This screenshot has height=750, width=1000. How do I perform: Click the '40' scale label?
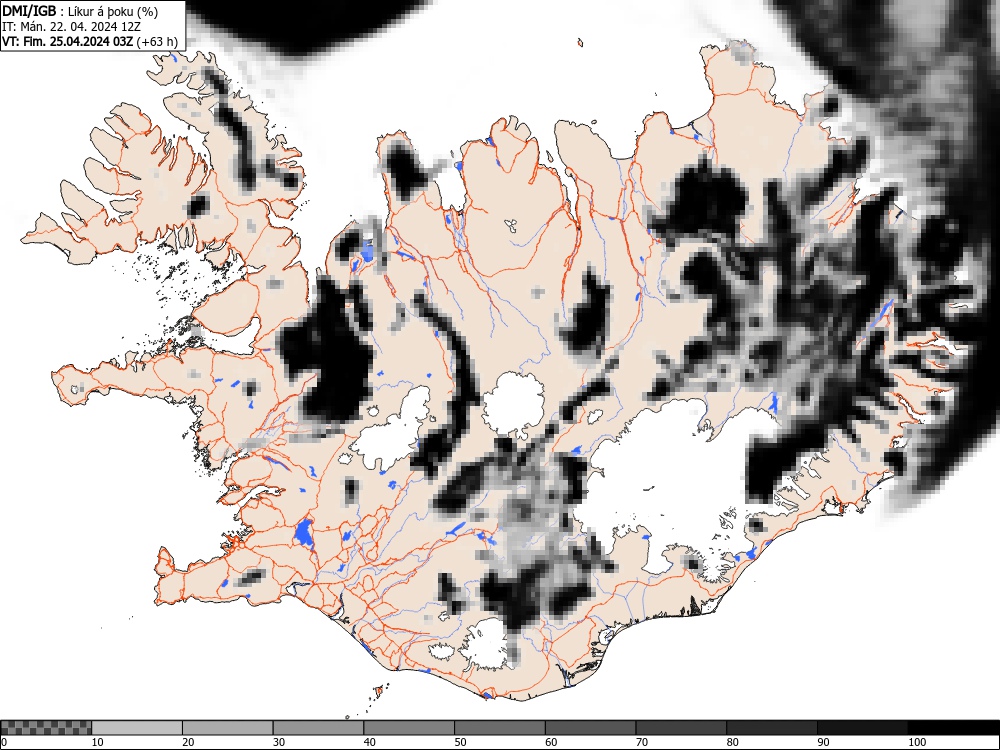coord(369,742)
